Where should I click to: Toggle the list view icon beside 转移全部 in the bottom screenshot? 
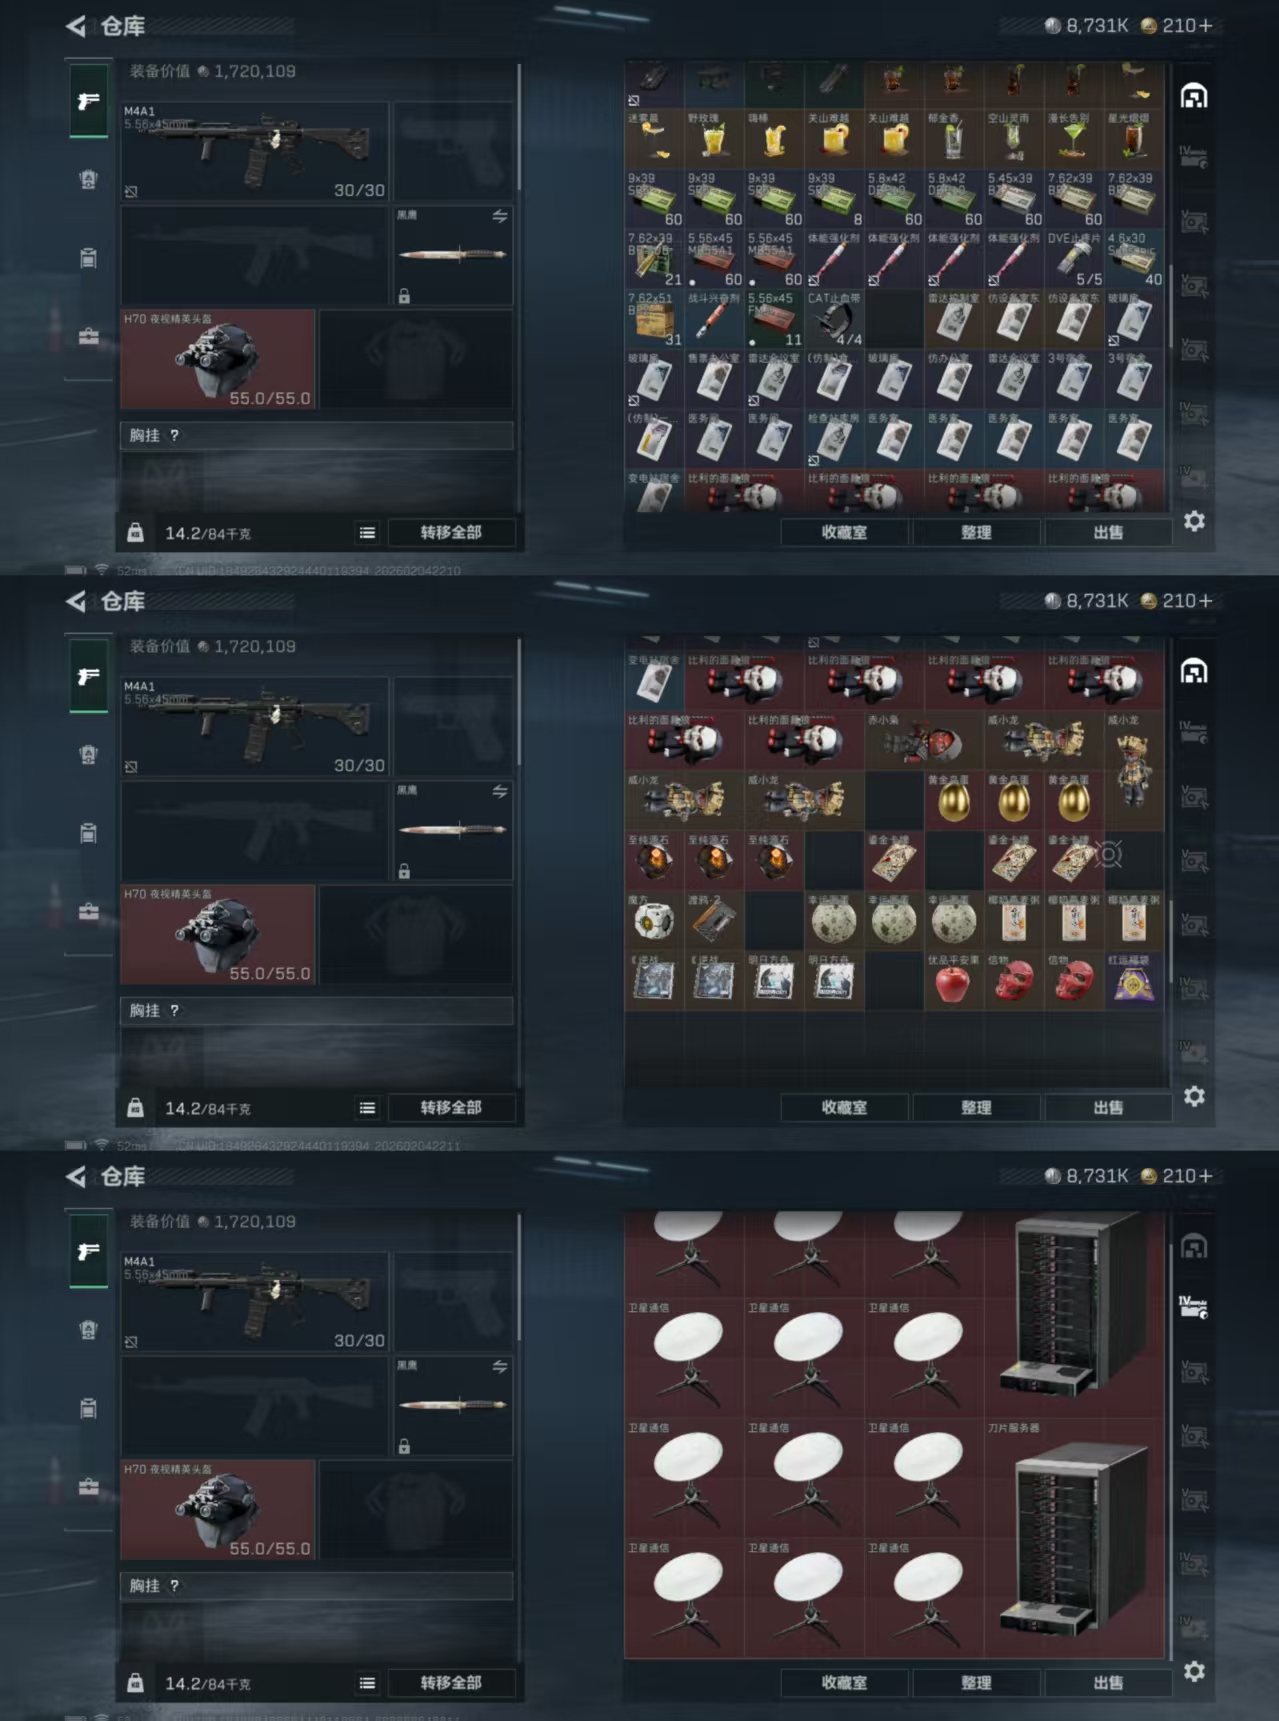tap(367, 1683)
